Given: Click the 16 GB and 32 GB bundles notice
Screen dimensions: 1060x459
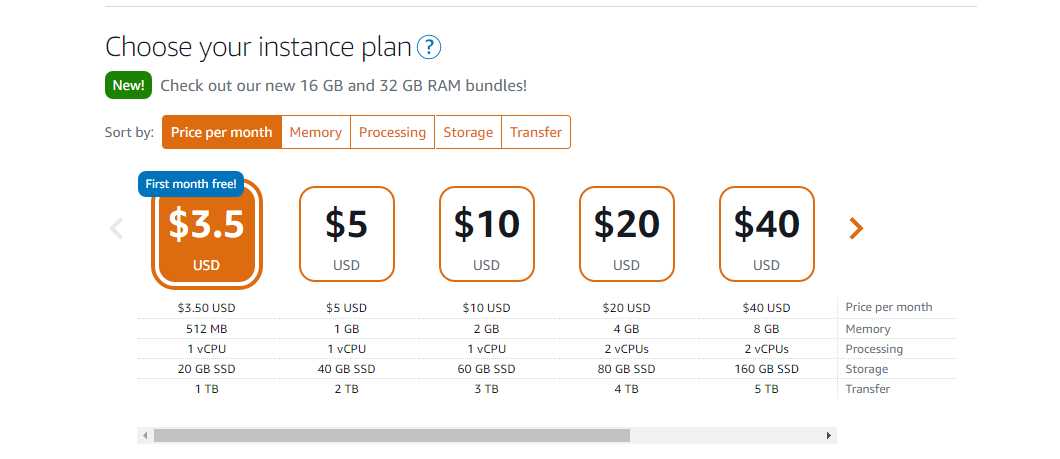Looking at the screenshot, I should pos(343,86).
